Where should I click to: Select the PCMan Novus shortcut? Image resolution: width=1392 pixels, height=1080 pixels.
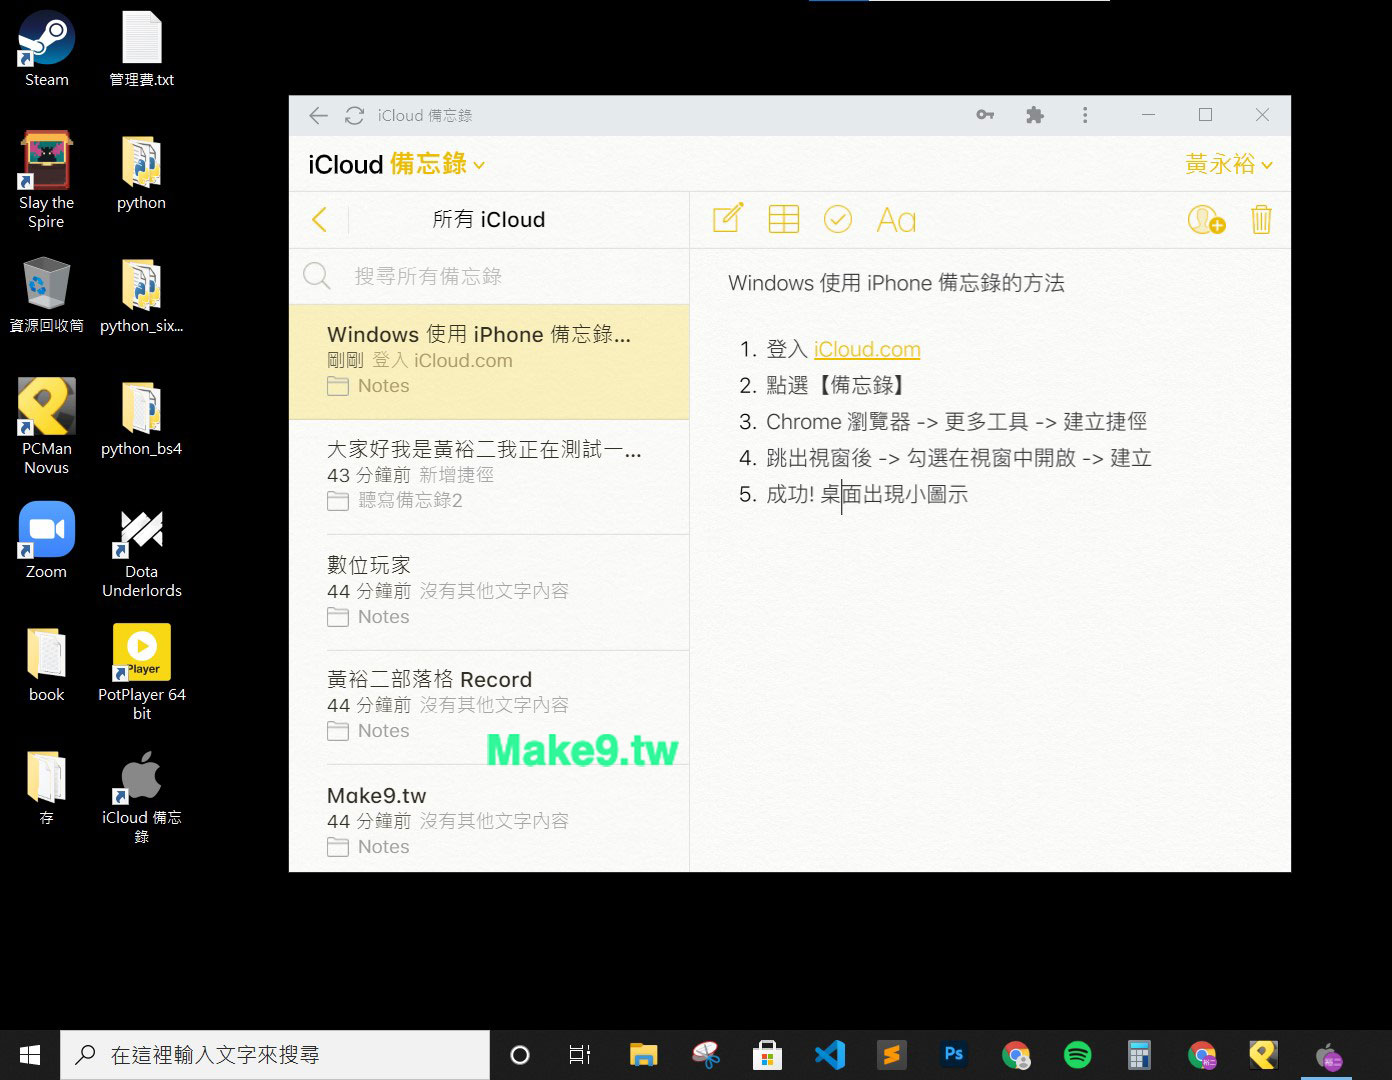pyautogui.click(x=47, y=427)
